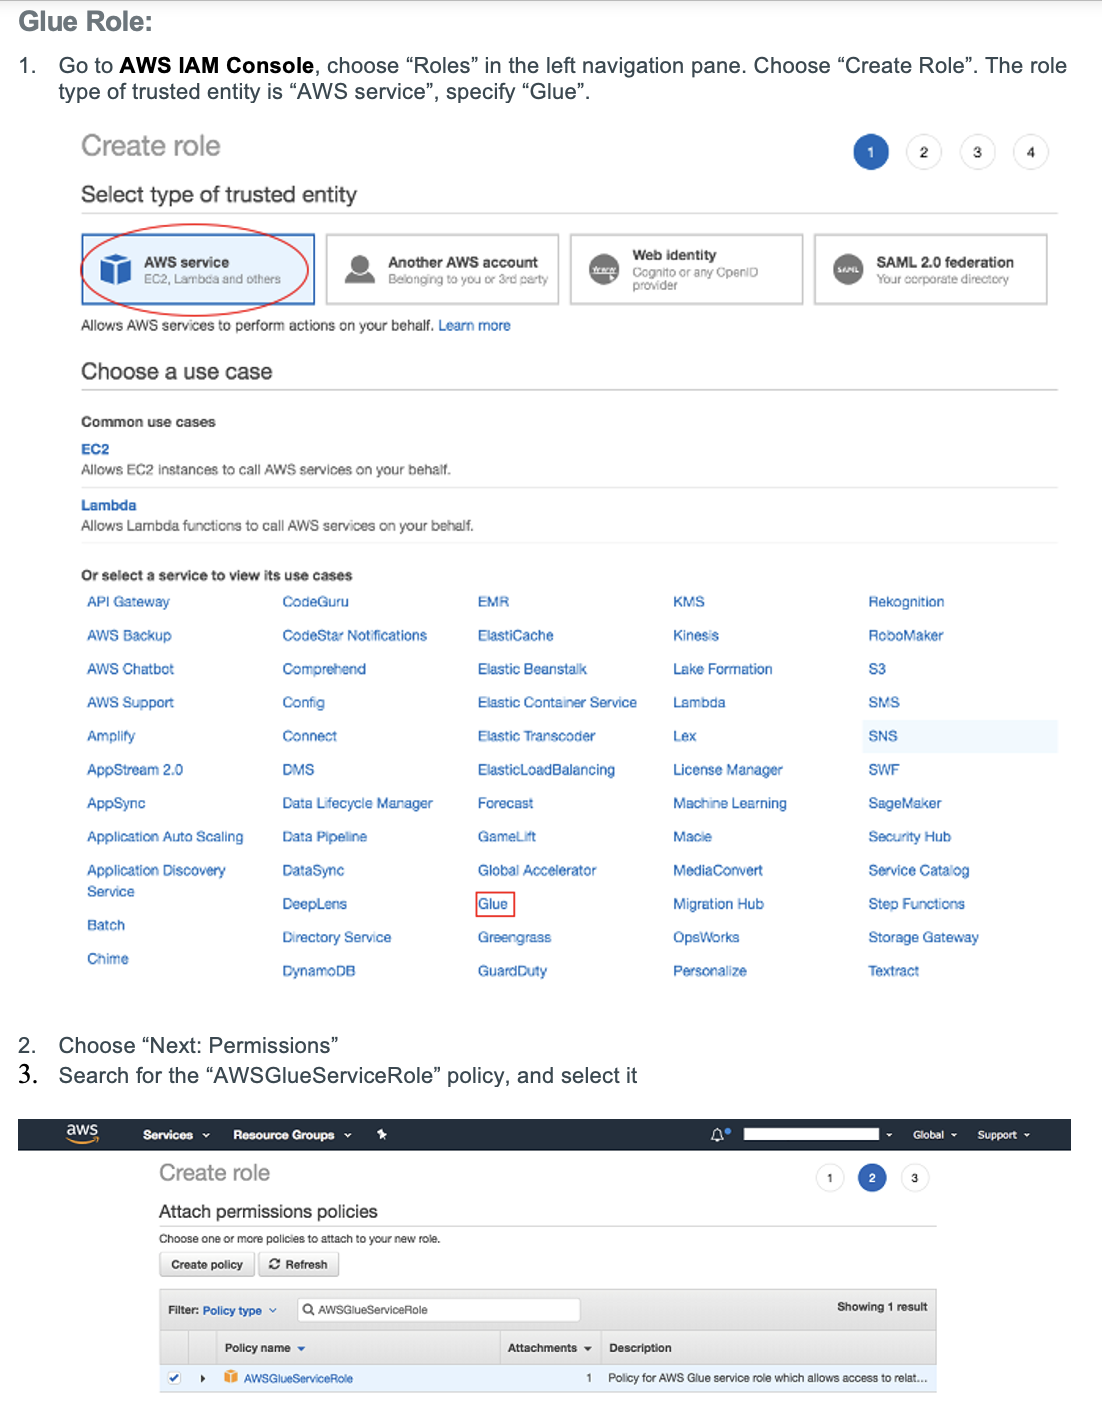
Task: Click the orange policy icon beside AWSGlueServiceRole
Action: pos(231,1378)
